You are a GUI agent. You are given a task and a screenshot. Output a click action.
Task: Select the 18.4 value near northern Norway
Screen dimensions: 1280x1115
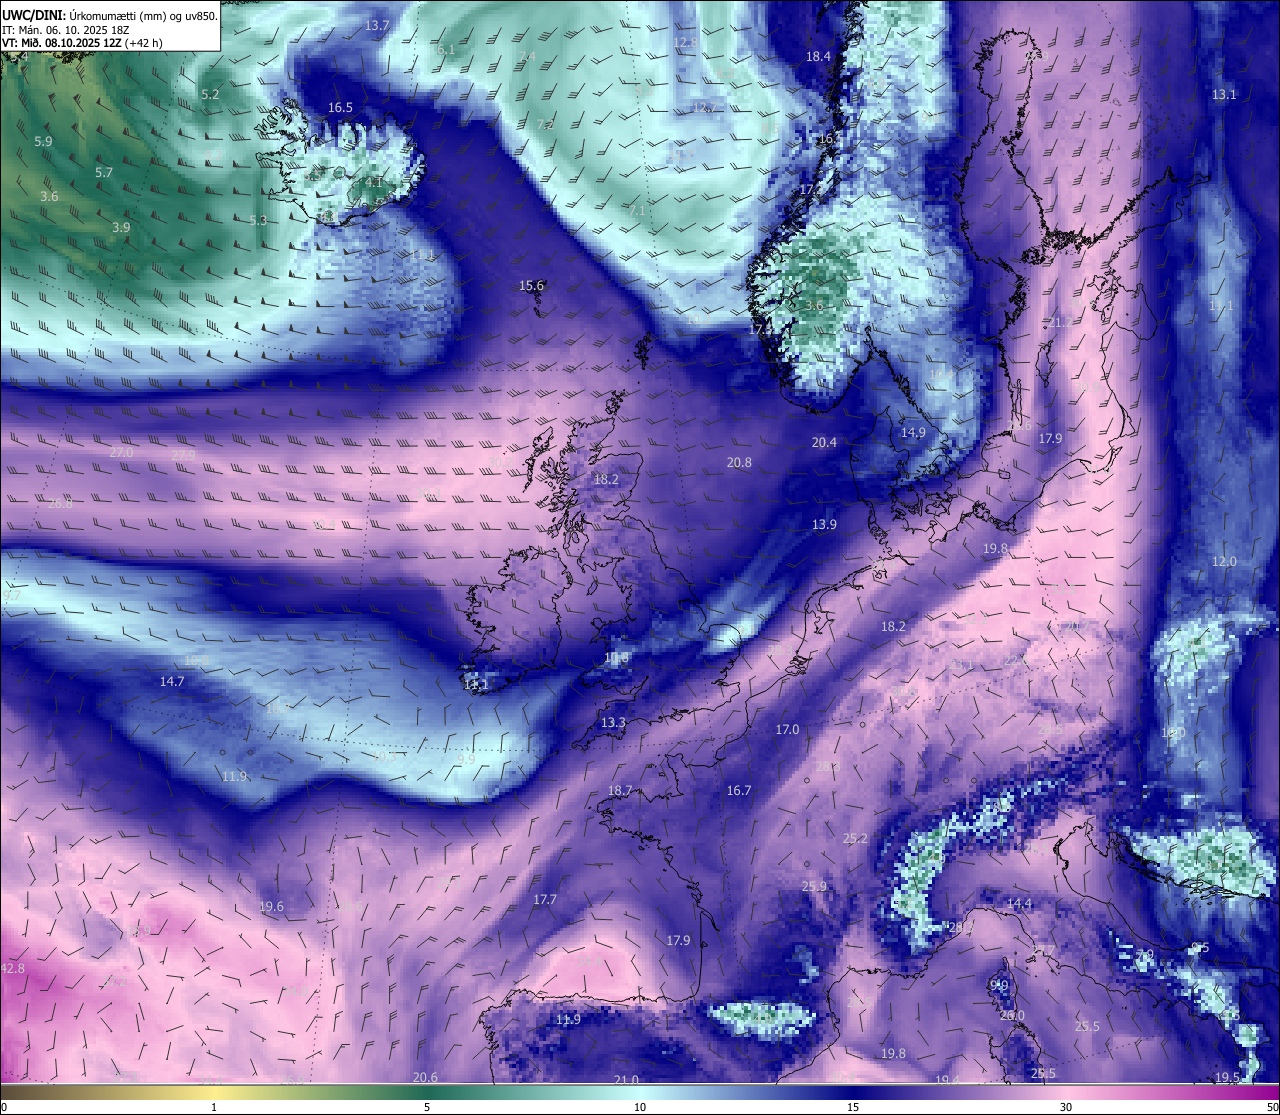pyautogui.click(x=818, y=57)
